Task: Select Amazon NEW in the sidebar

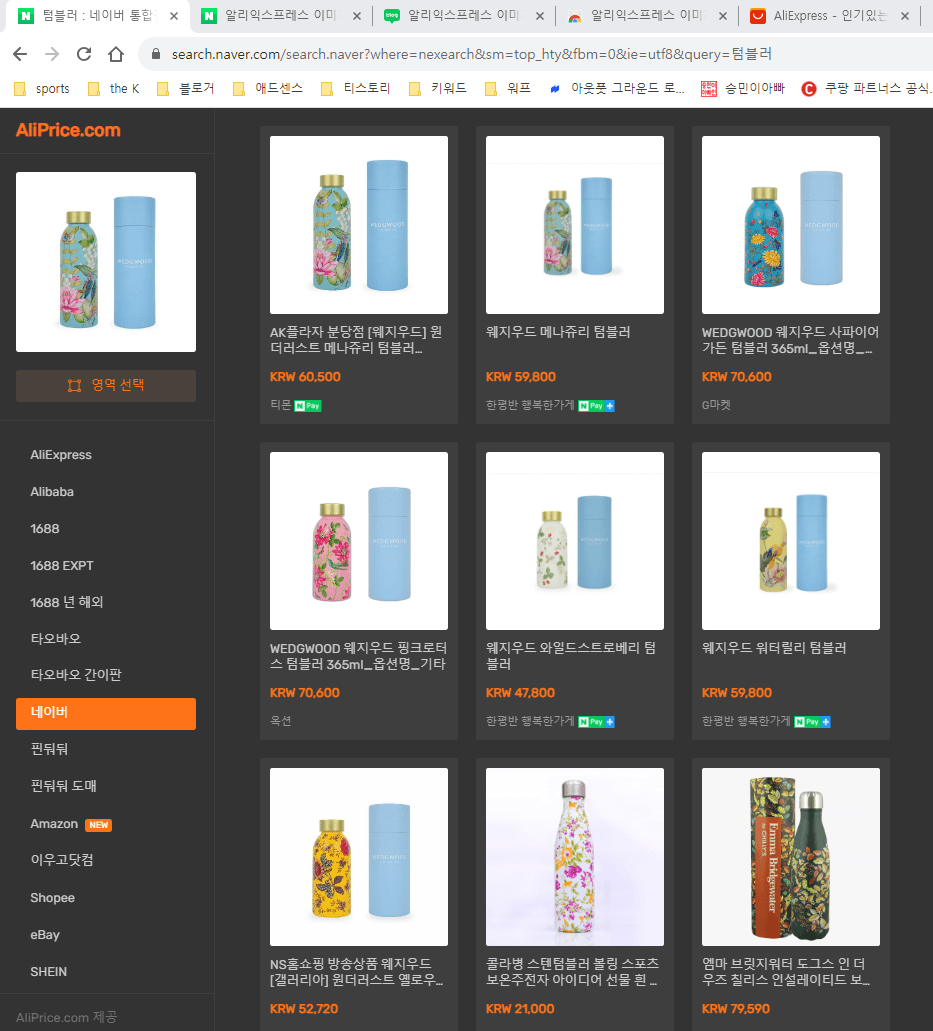Action: (71, 824)
